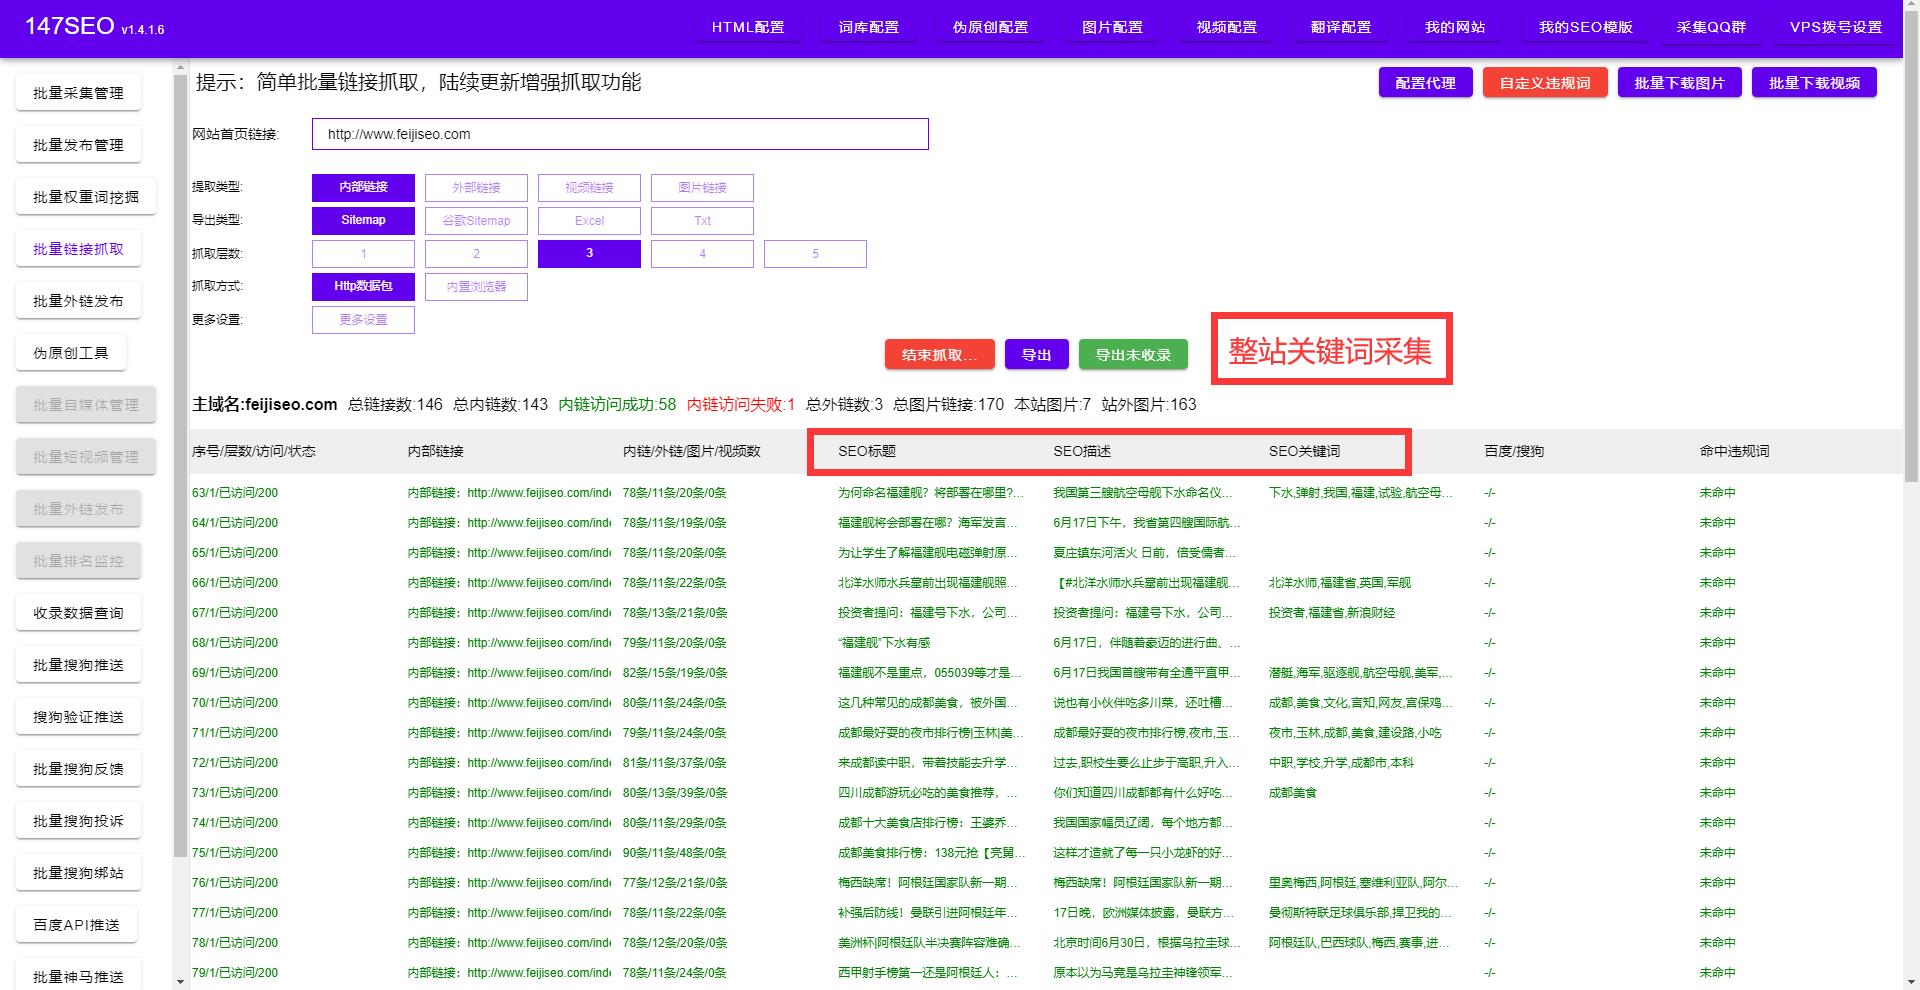Open the 配置代理 dialog
The height and width of the screenshot is (990, 1920).
pos(1424,83)
